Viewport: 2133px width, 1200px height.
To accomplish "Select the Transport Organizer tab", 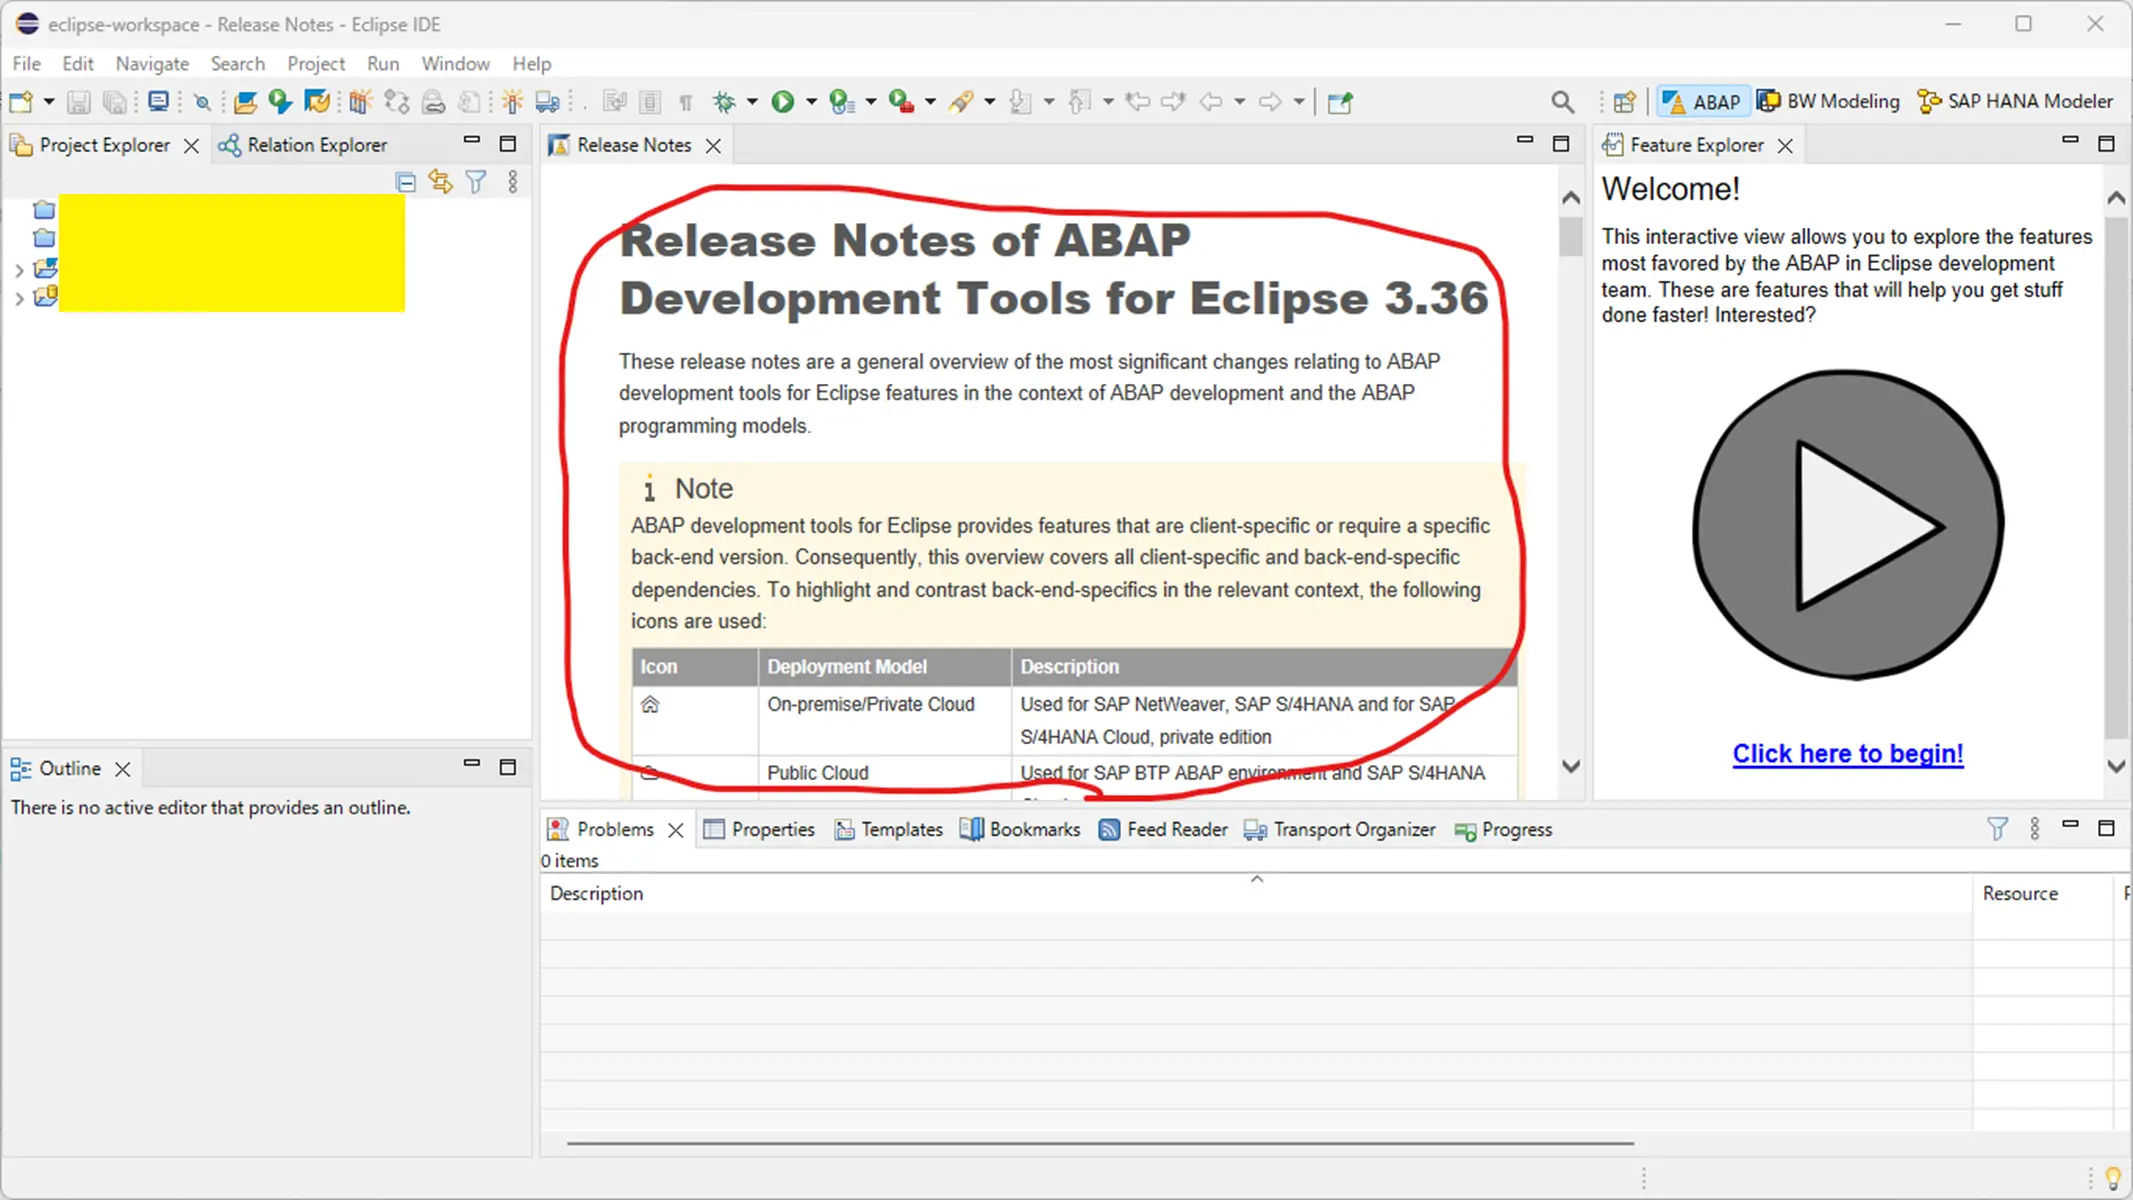I will pyautogui.click(x=1340, y=829).
